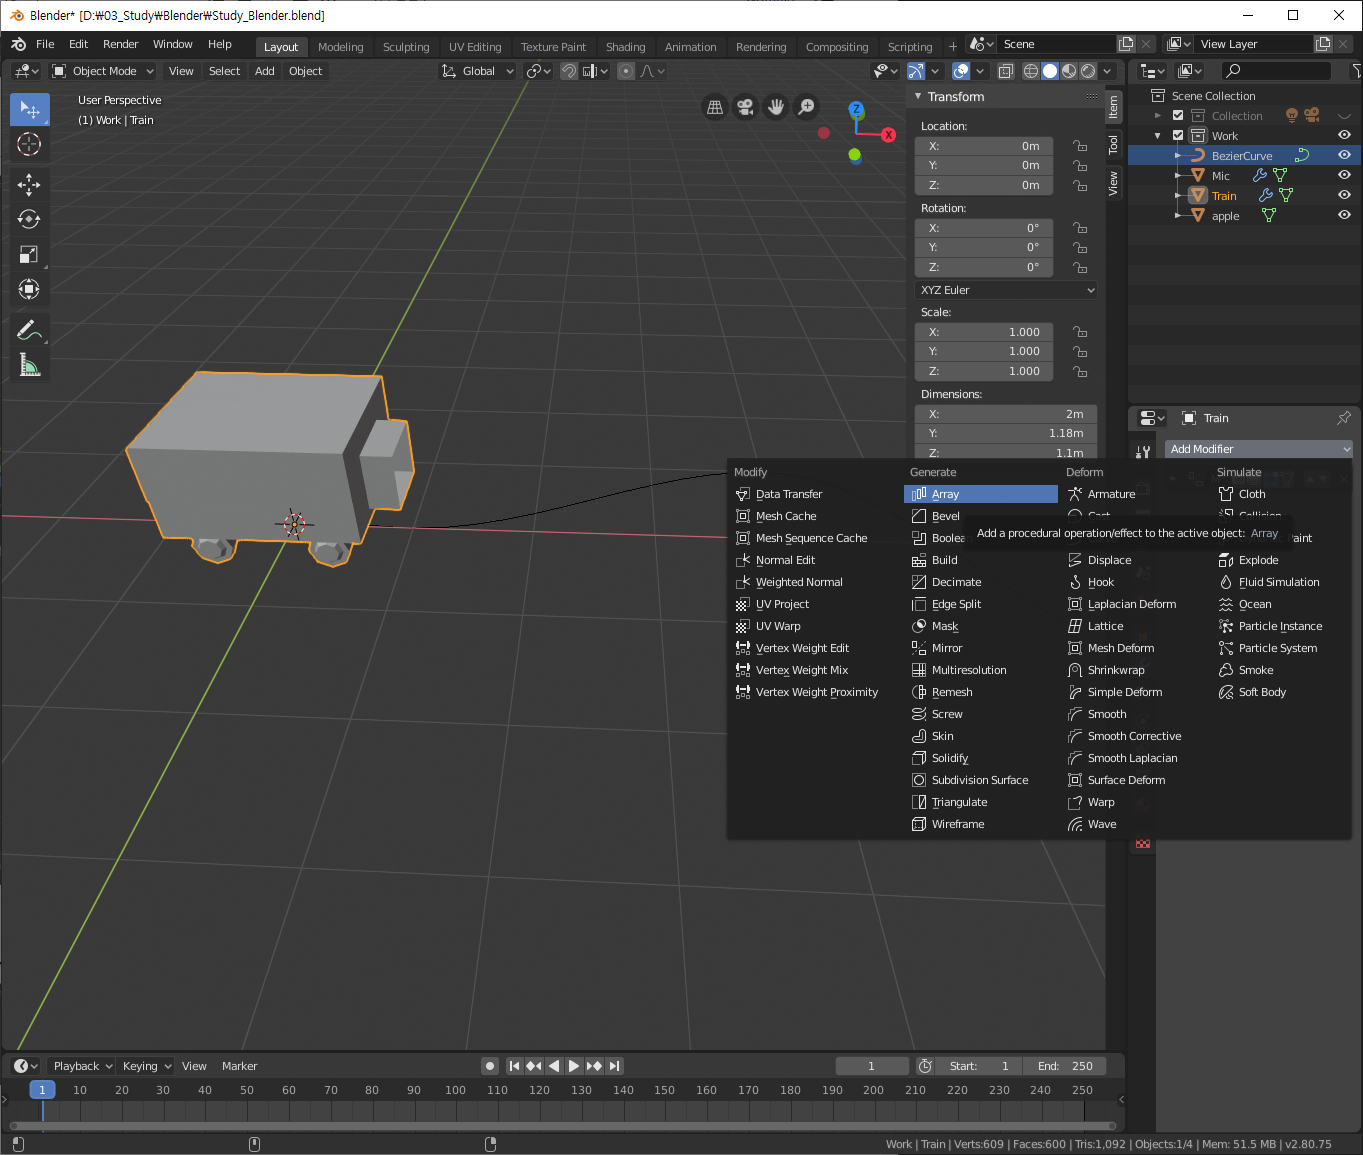Screen dimensions: 1363x1155
Task: Lock the X location field
Action: pyautogui.click(x=1080, y=146)
